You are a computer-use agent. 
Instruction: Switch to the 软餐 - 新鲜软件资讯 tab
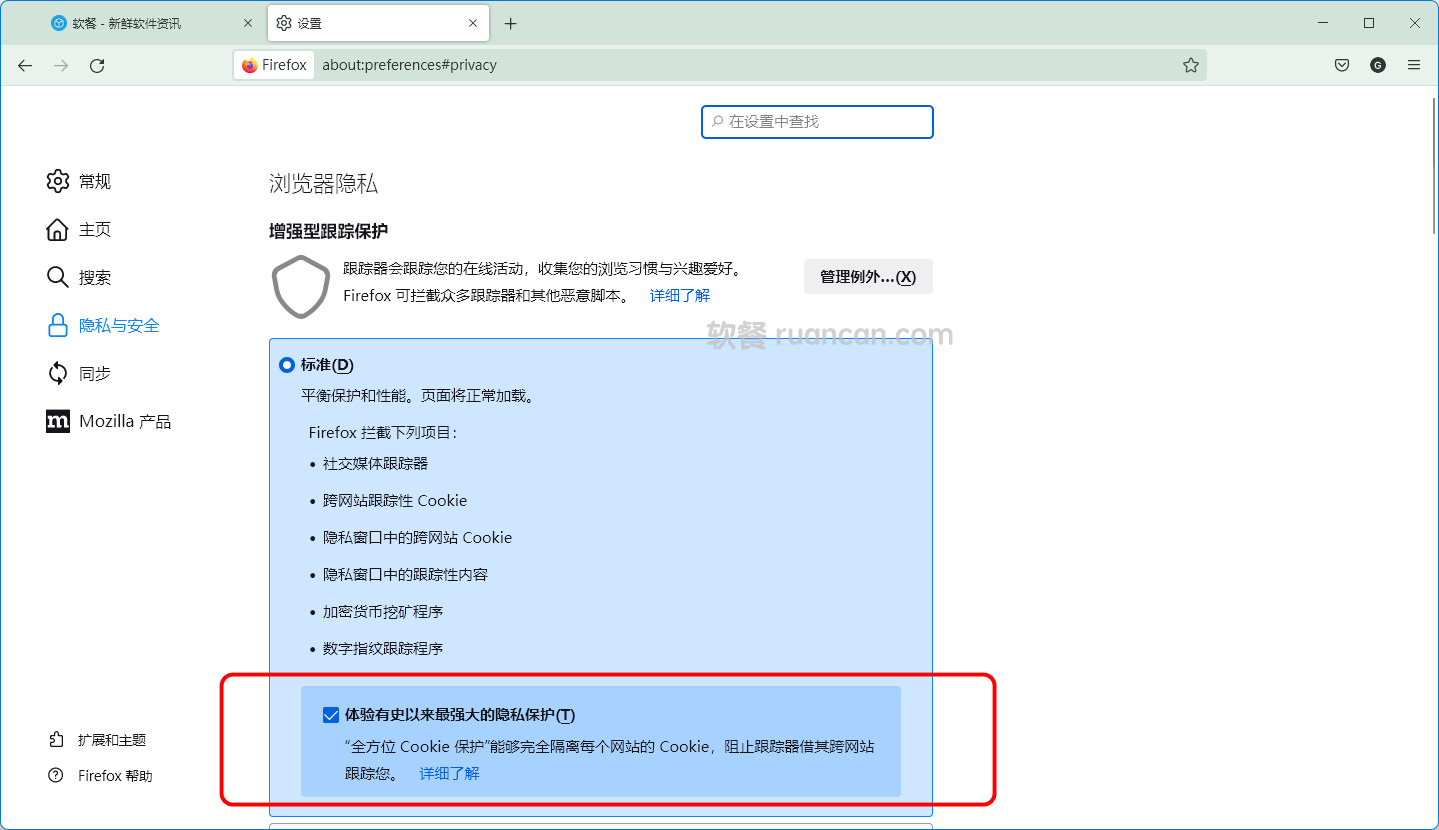coord(140,22)
